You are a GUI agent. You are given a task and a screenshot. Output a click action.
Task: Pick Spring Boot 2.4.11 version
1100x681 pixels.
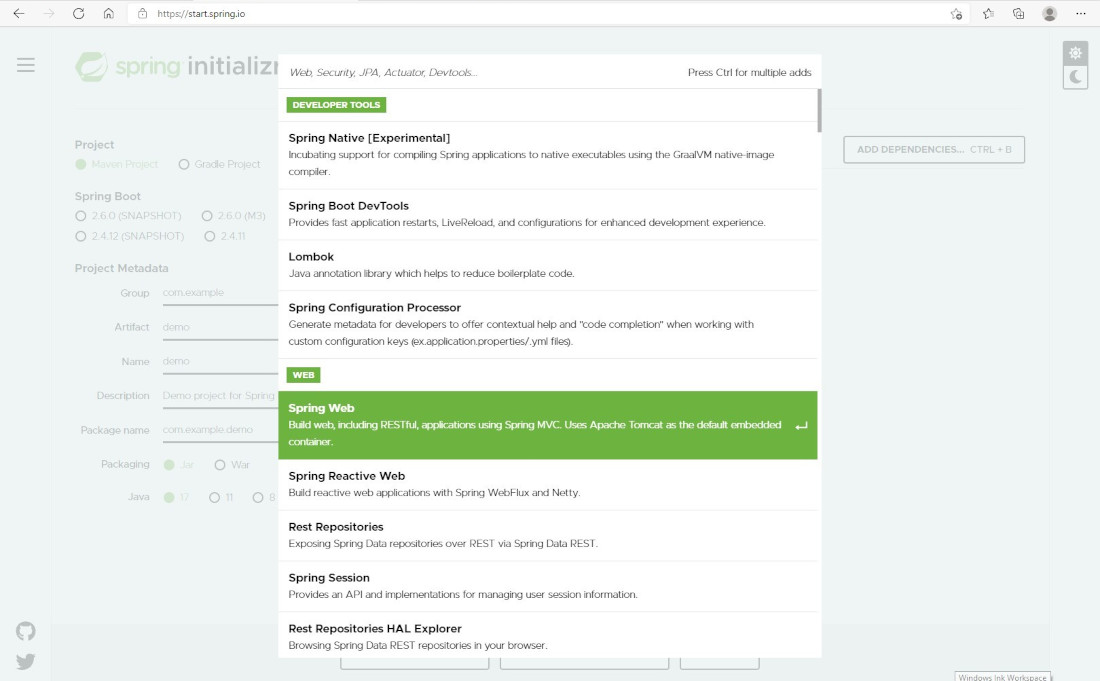click(x=210, y=236)
